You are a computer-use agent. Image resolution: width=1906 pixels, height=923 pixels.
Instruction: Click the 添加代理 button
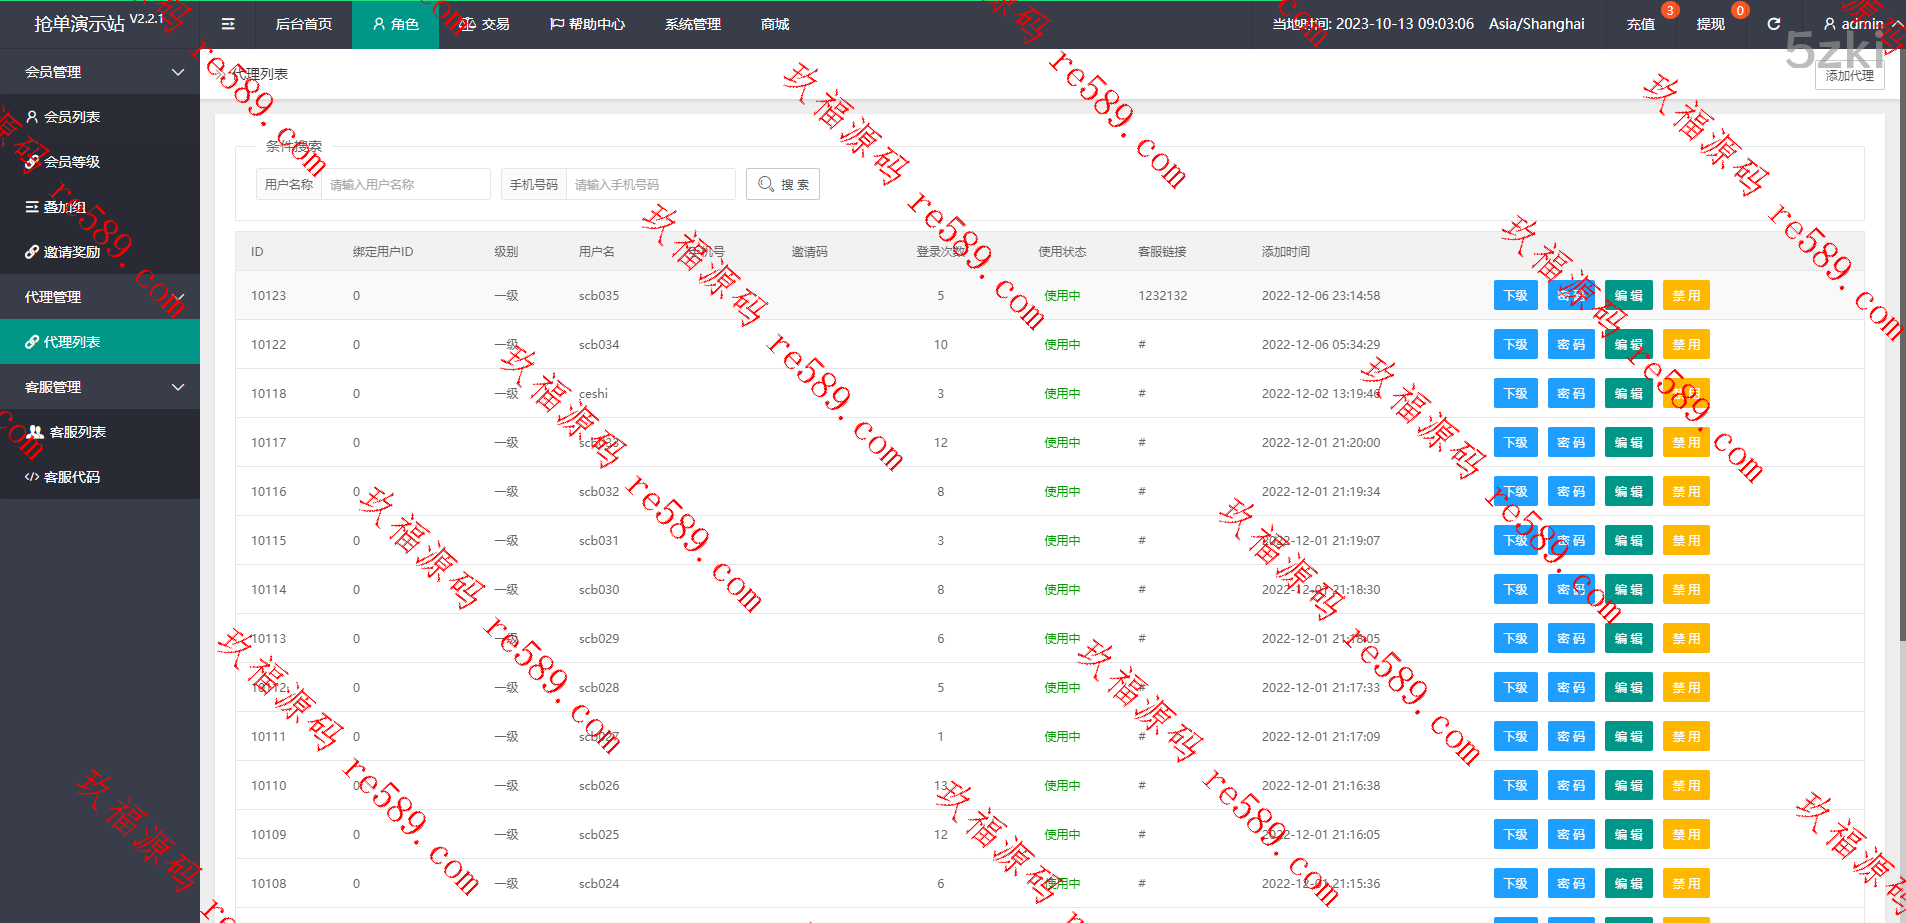(1849, 76)
